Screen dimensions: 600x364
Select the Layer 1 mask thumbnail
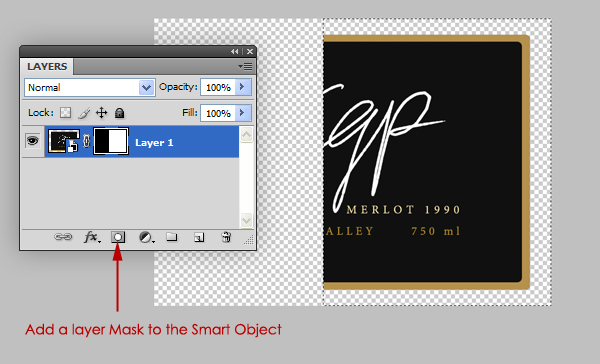[x=111, y=142]
